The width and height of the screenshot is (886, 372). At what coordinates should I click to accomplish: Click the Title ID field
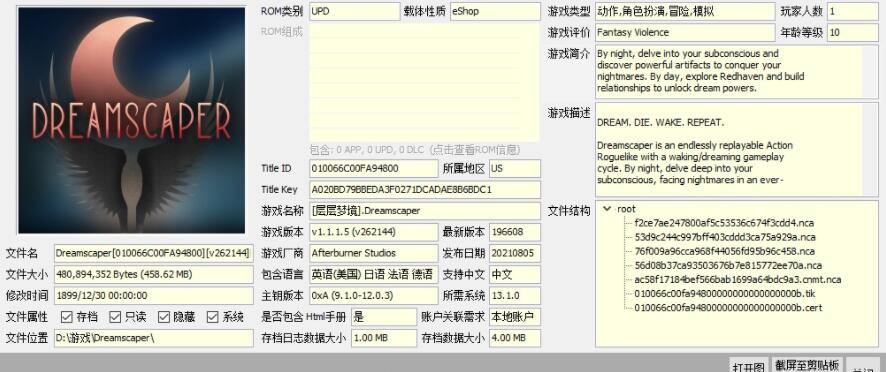(373, 168)
